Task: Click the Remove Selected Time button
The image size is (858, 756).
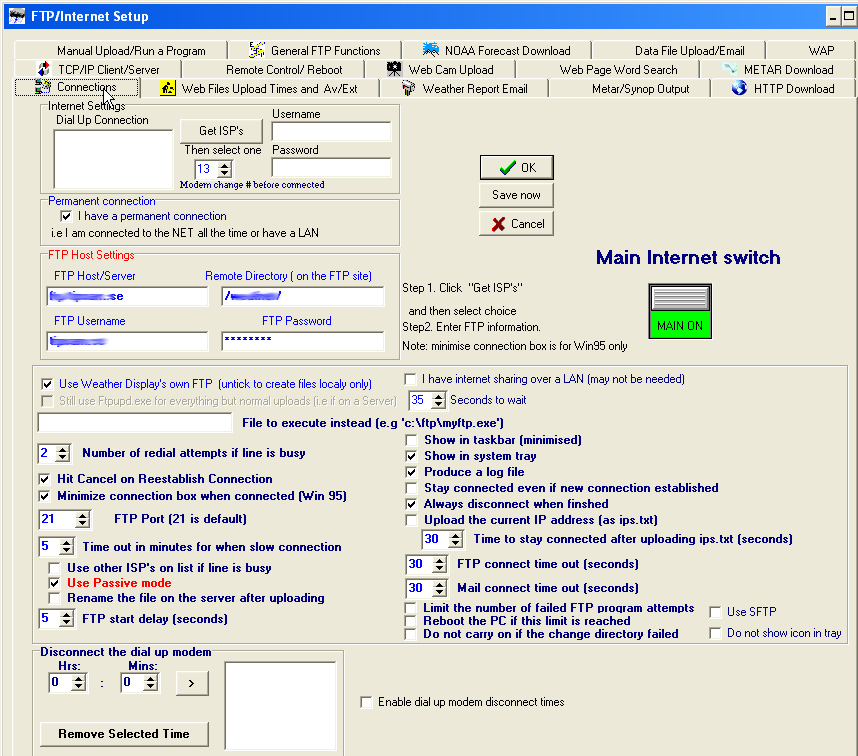Action: pos(124,734)
